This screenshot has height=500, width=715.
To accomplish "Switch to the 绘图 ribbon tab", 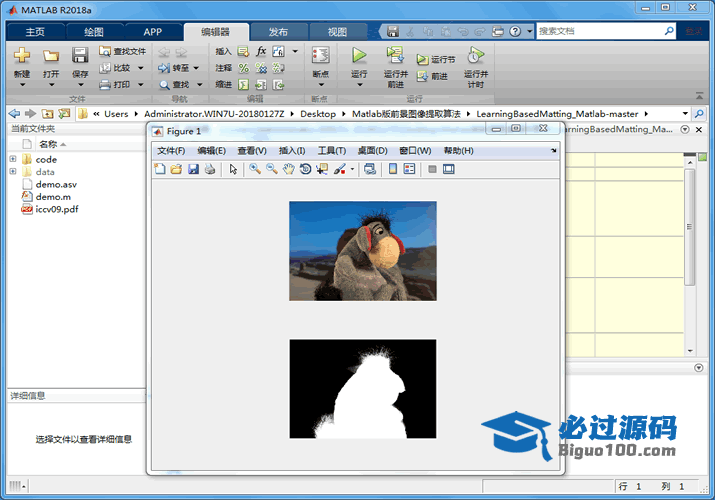I will 93,31.
